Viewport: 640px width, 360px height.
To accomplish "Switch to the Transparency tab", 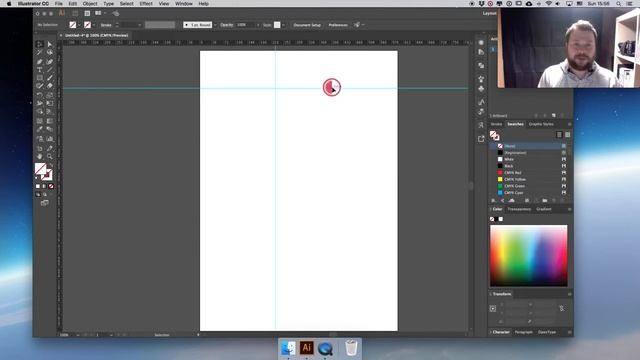I will 519,209.
